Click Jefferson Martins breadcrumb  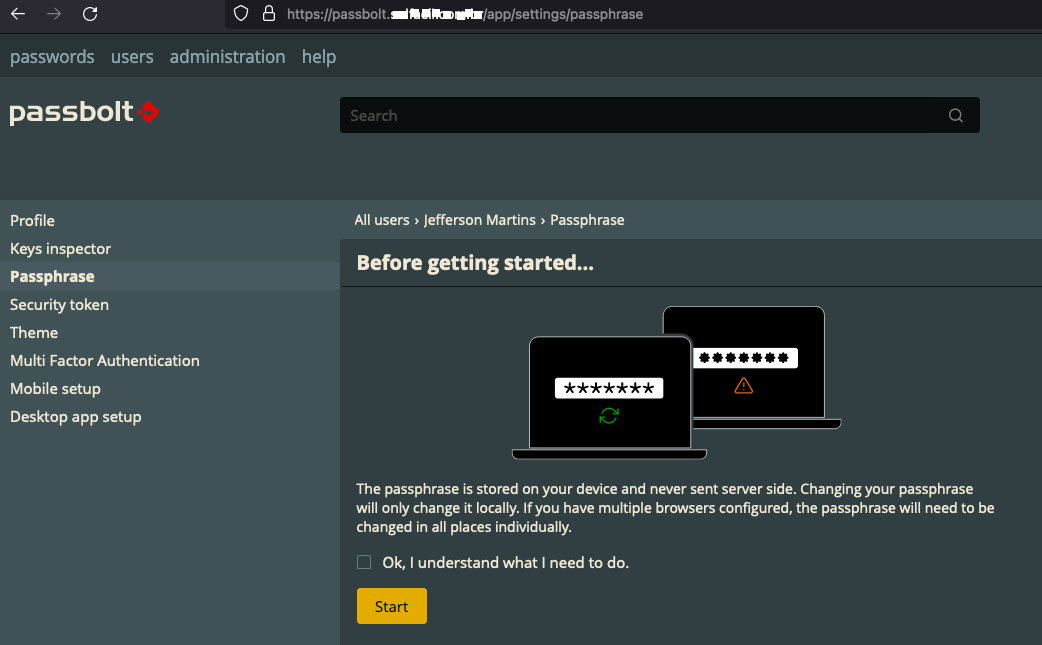(x=479, y=220)
